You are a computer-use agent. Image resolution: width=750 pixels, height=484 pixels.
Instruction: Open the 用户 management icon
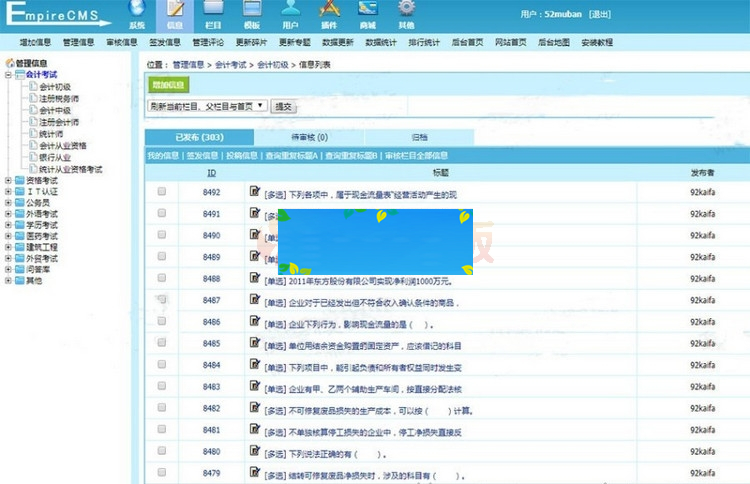[x=290, y=14]
